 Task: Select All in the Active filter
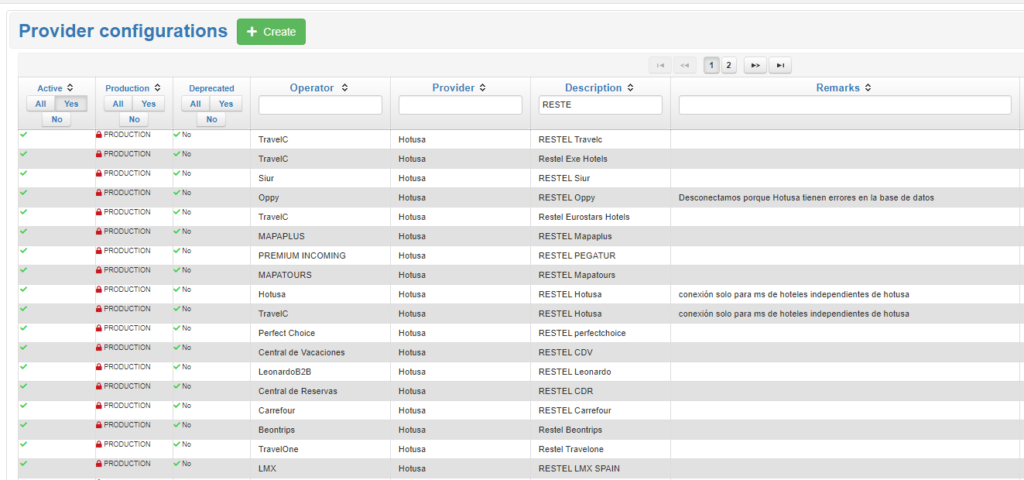click(x=40, y=104)
